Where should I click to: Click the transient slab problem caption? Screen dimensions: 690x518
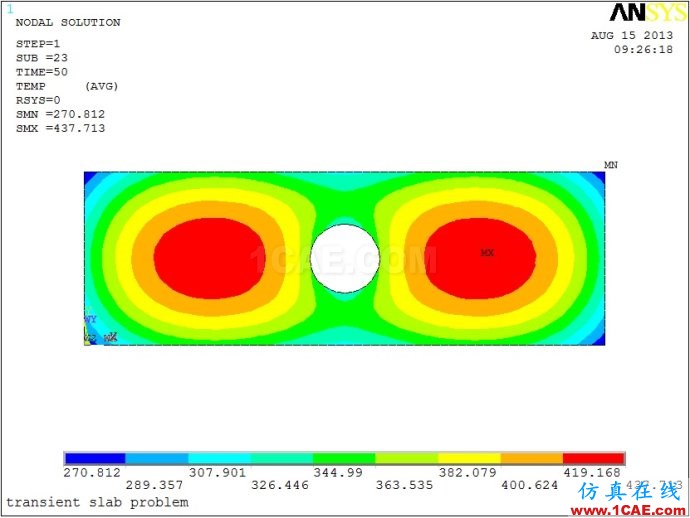97,502
